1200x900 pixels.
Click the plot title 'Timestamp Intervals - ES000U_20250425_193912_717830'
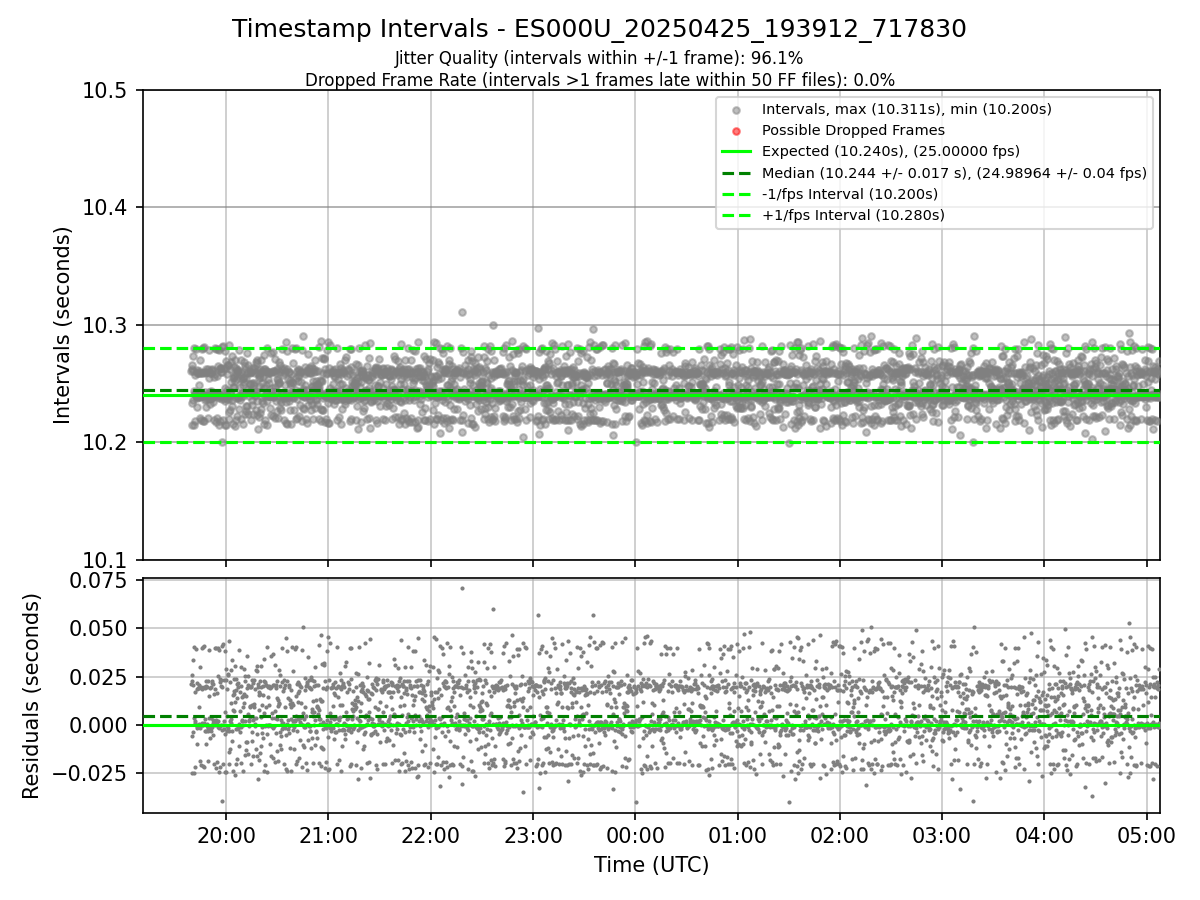click(599, 29)
